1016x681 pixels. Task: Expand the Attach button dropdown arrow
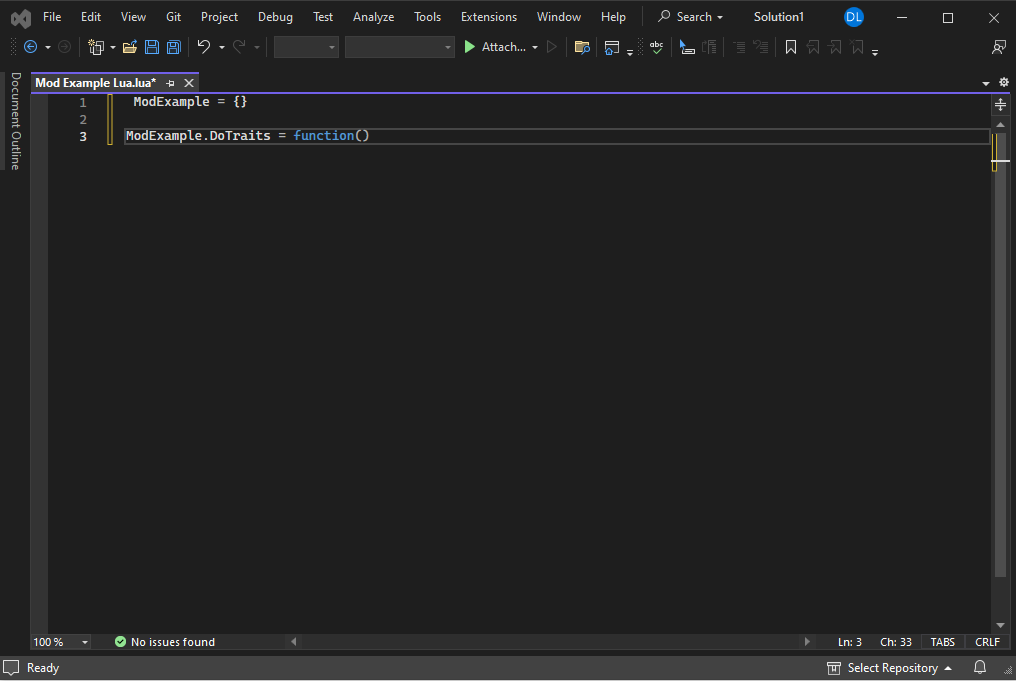[535, 47]
